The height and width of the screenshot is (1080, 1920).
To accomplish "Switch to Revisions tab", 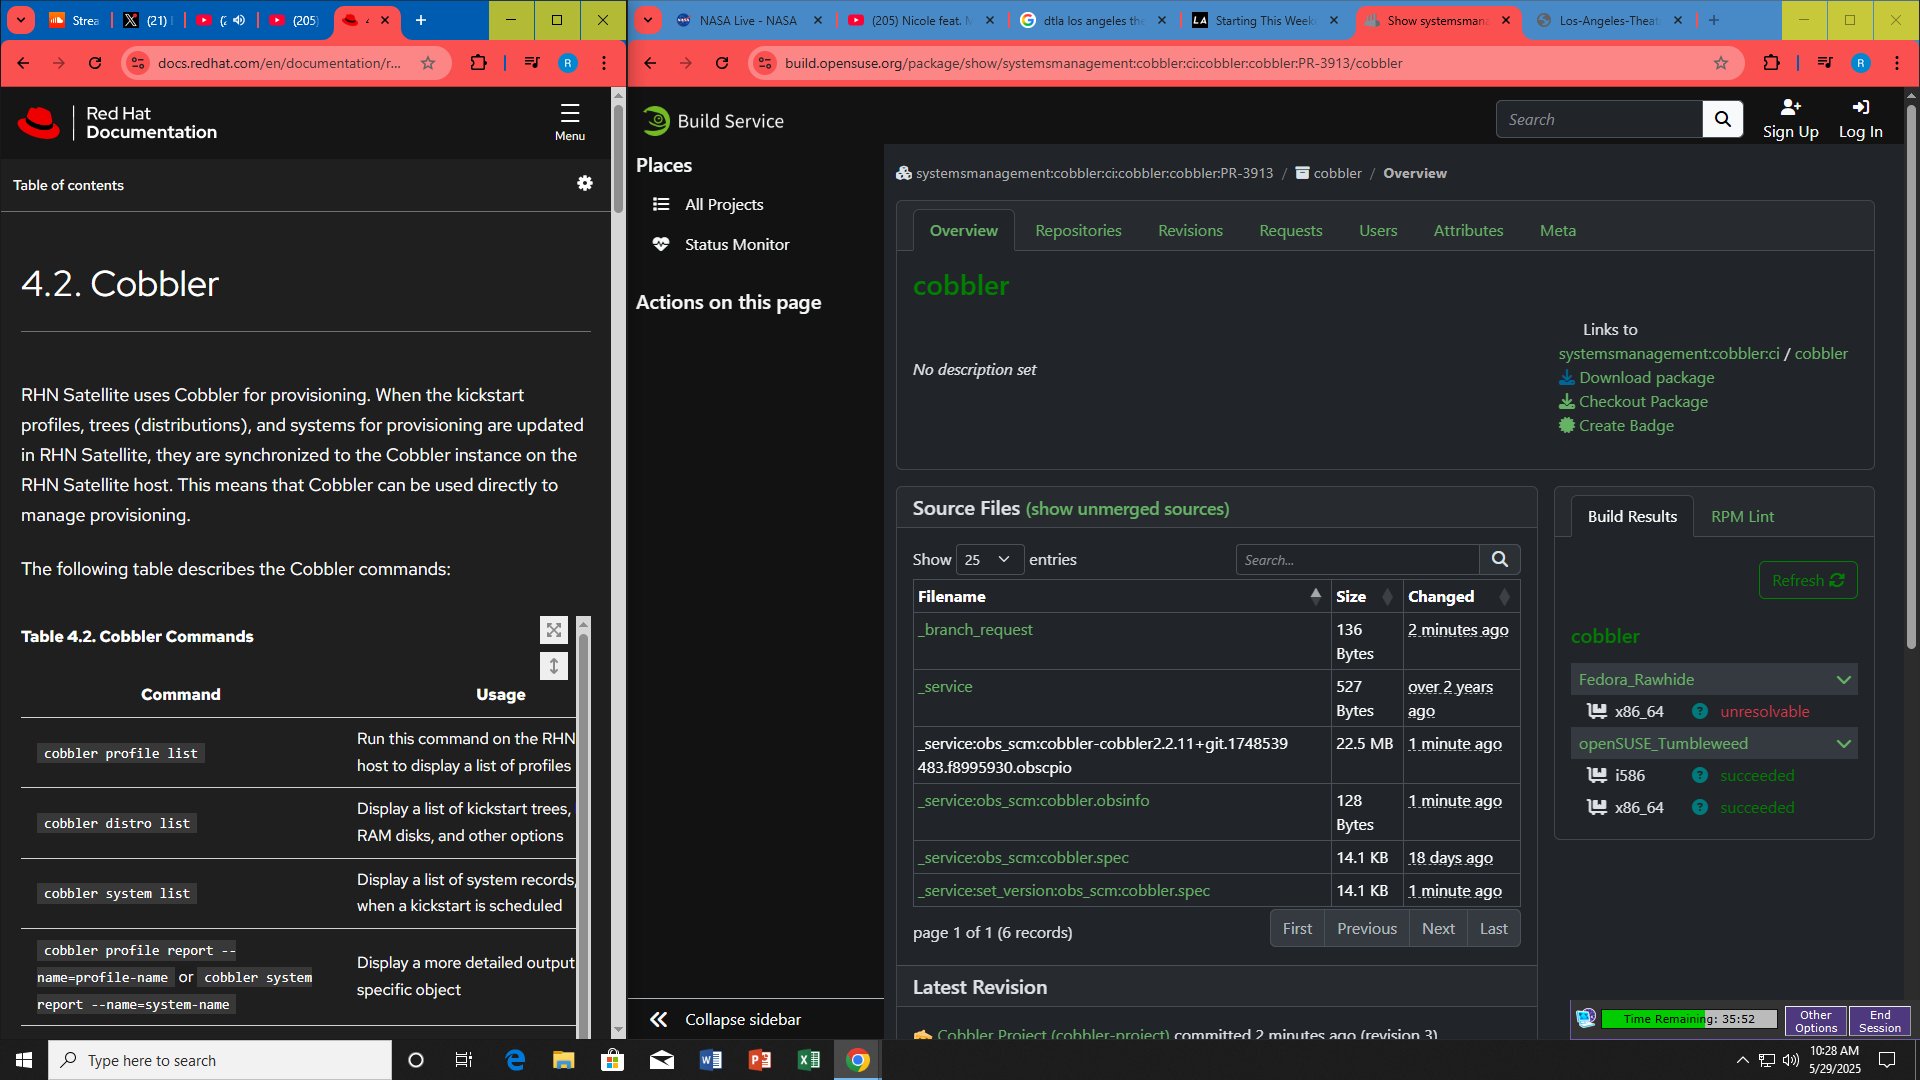I will [1190, 230].
